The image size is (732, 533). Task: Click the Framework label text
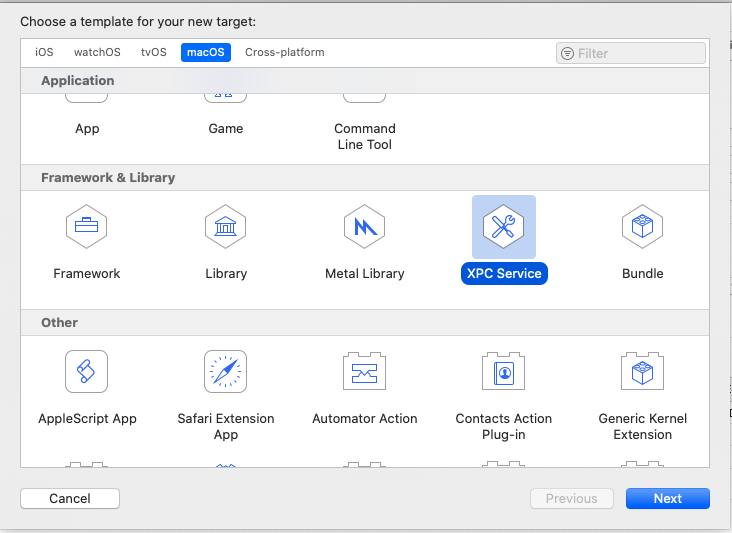click(x=86, y=274)
